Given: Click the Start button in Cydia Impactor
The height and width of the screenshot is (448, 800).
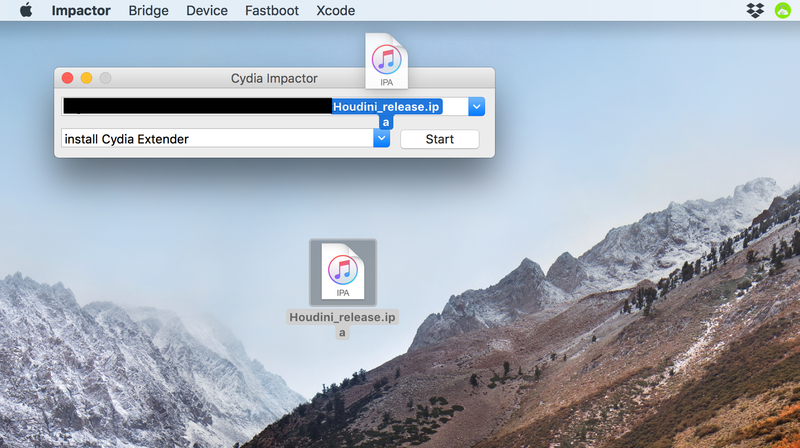Looking at the screenshot, I should click(x=440, y=139).
